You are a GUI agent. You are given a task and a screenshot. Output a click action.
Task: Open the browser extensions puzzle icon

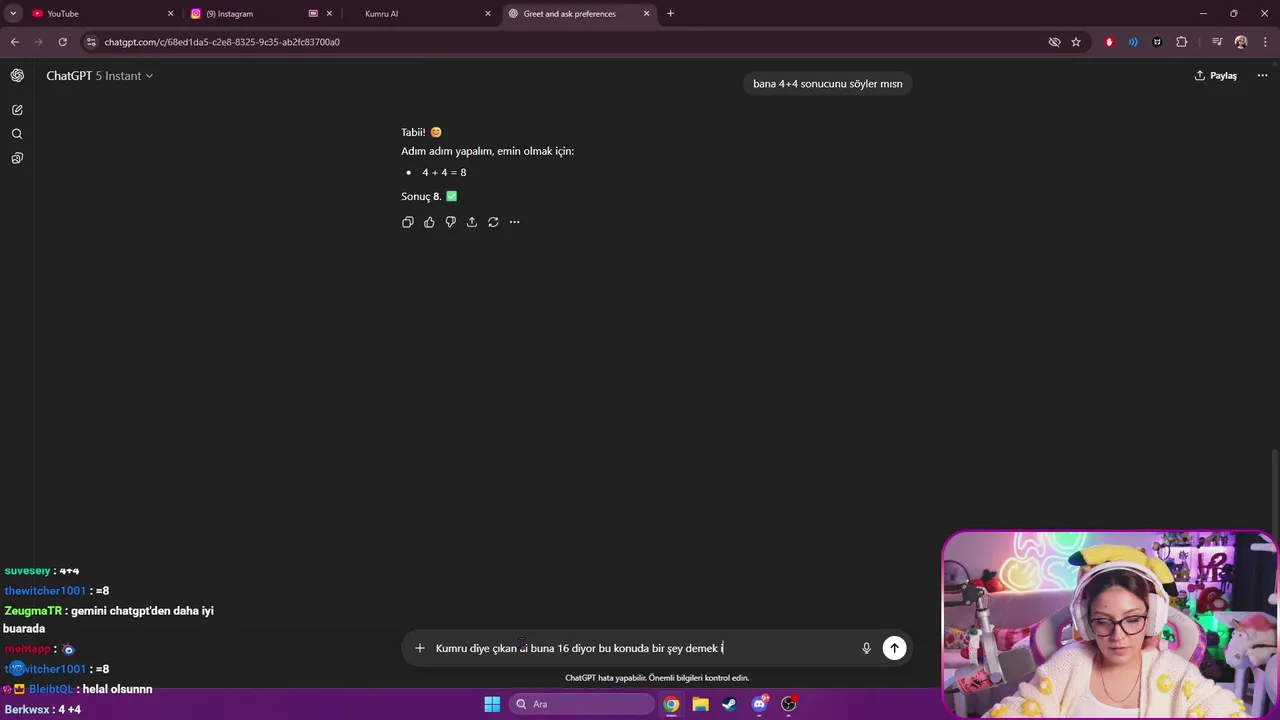click(x=1182, y=42)
